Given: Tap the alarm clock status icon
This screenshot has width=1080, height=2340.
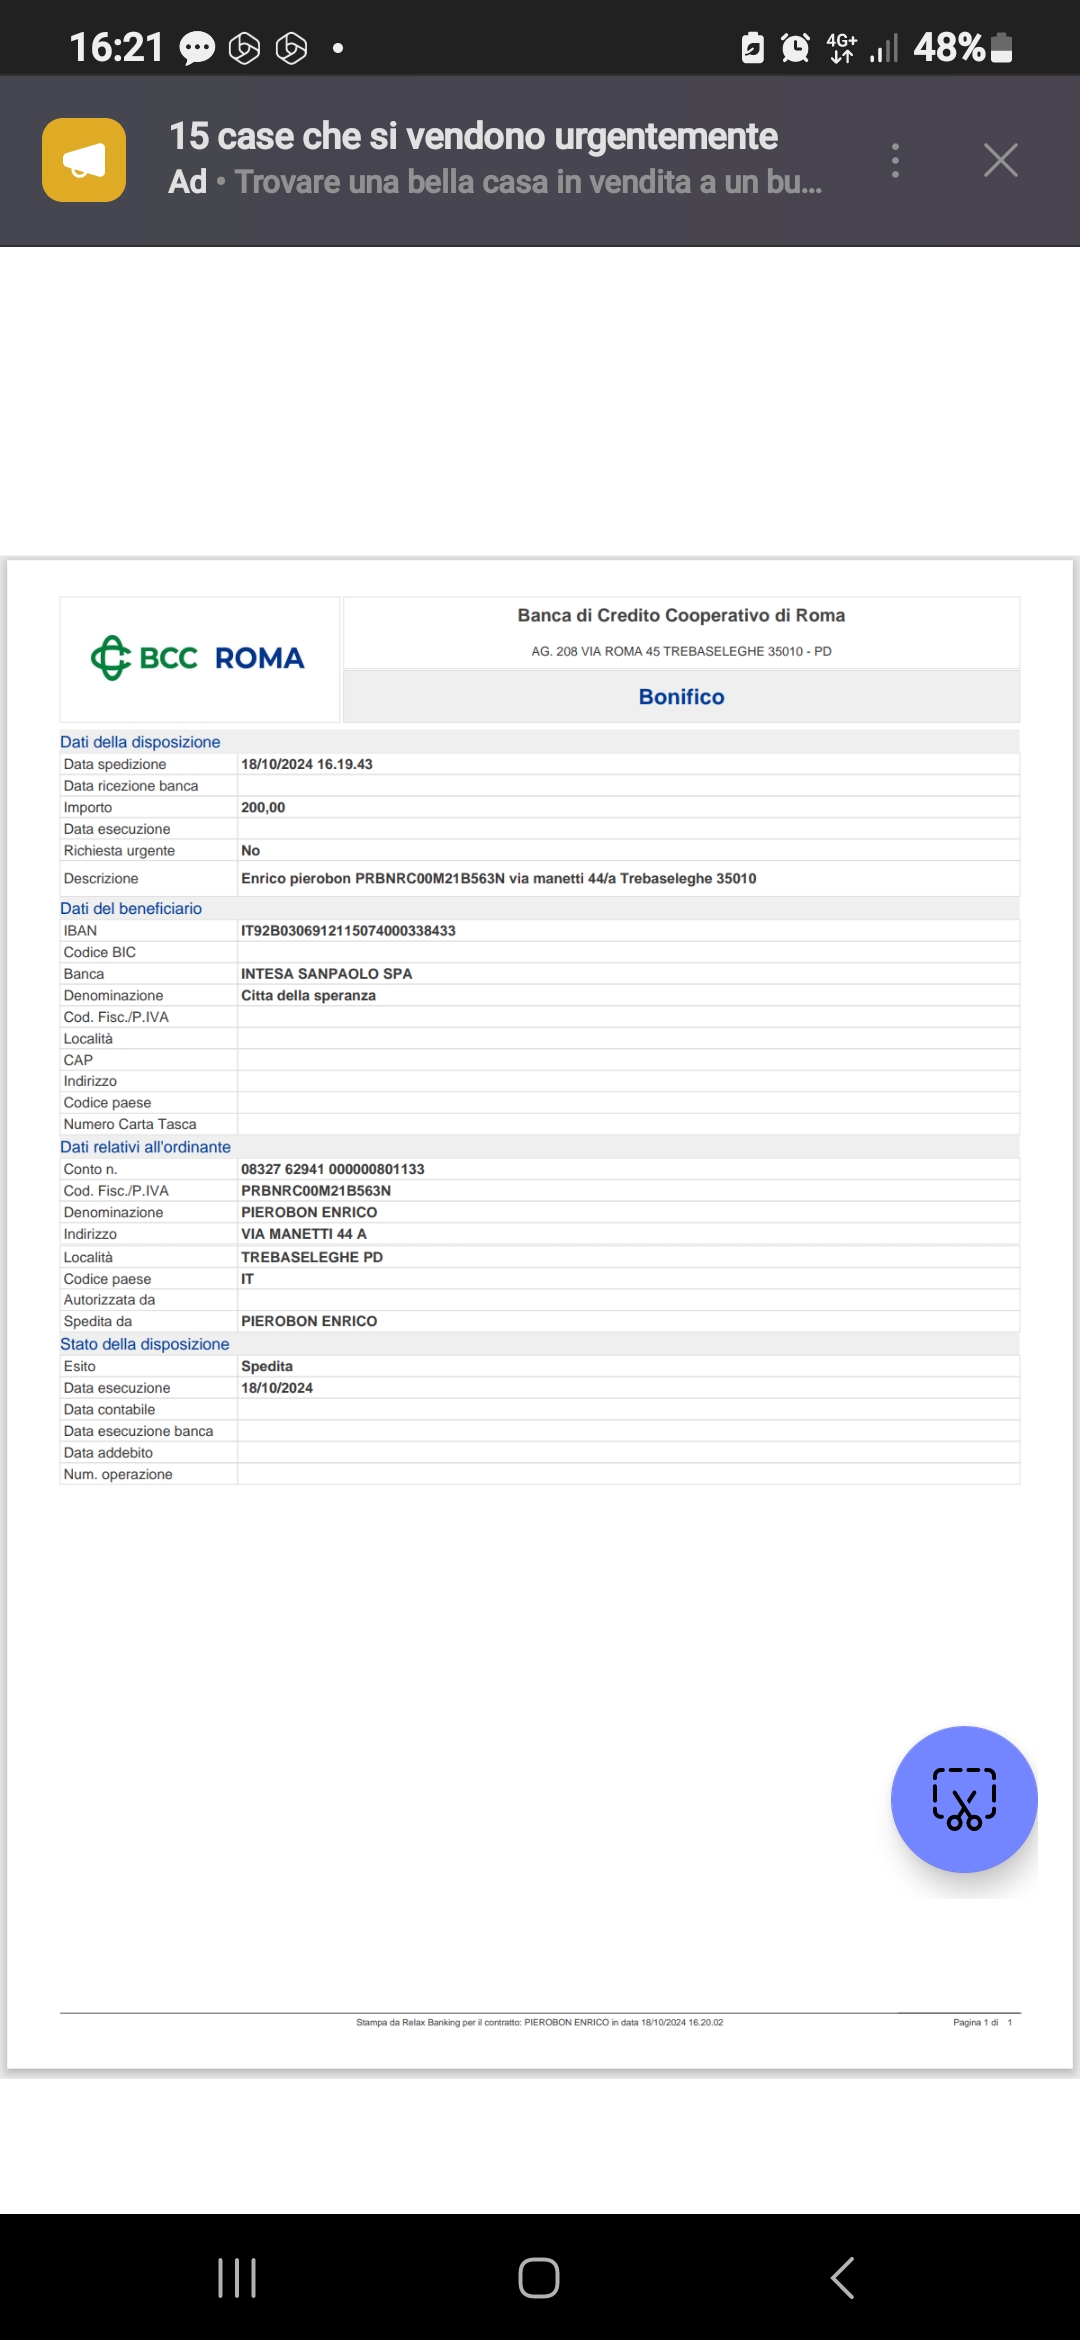Looking at the screenshot, I should [795, 47].
